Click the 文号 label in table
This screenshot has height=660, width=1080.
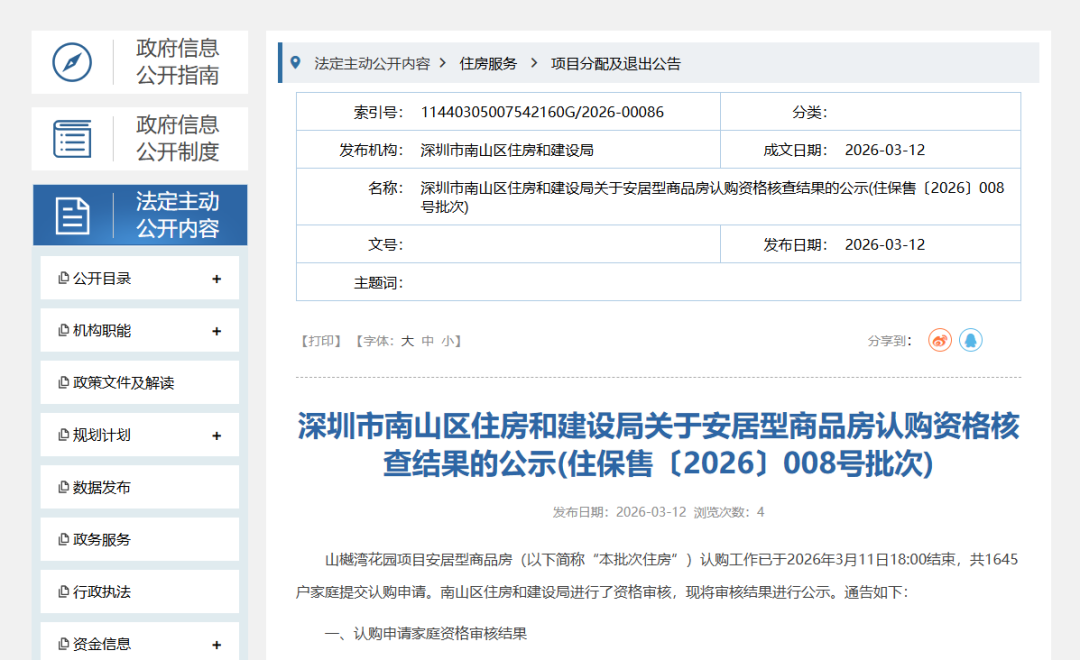(x=386, y=245)
